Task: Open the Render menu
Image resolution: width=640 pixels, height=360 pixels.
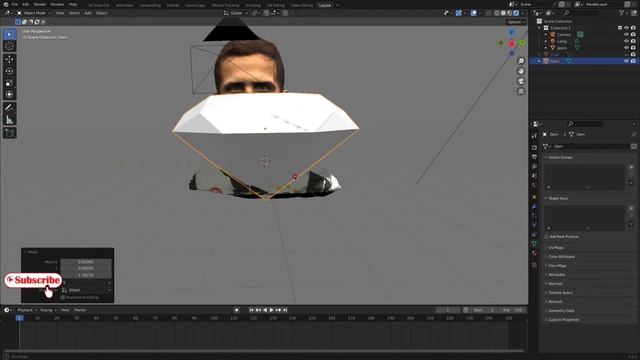Action: click(x=40, y=4)
